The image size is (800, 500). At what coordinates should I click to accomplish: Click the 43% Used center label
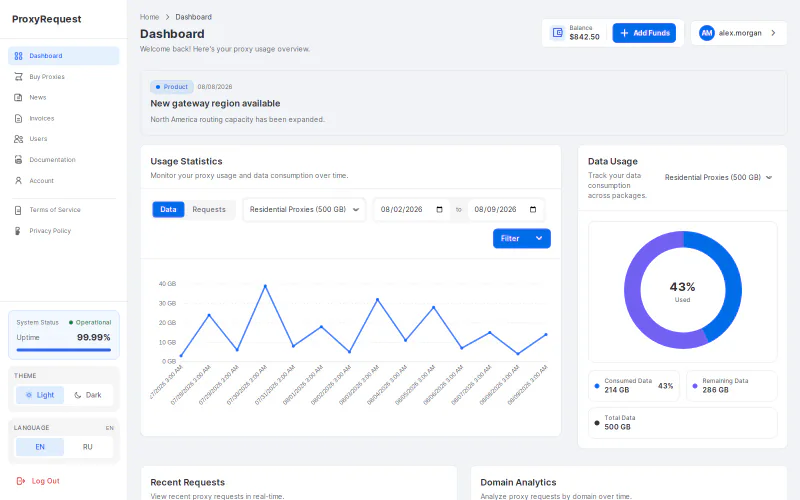click(x=682, y=291)
